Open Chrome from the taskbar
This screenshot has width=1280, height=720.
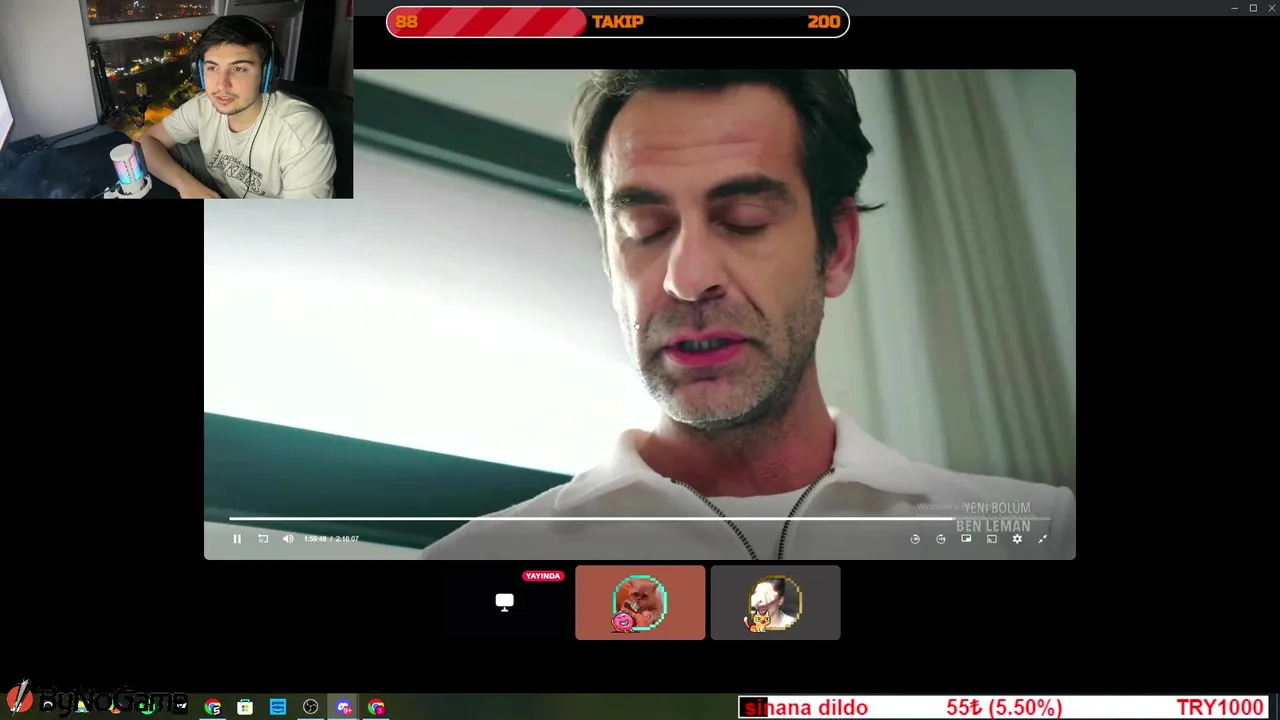click(213, 707)
